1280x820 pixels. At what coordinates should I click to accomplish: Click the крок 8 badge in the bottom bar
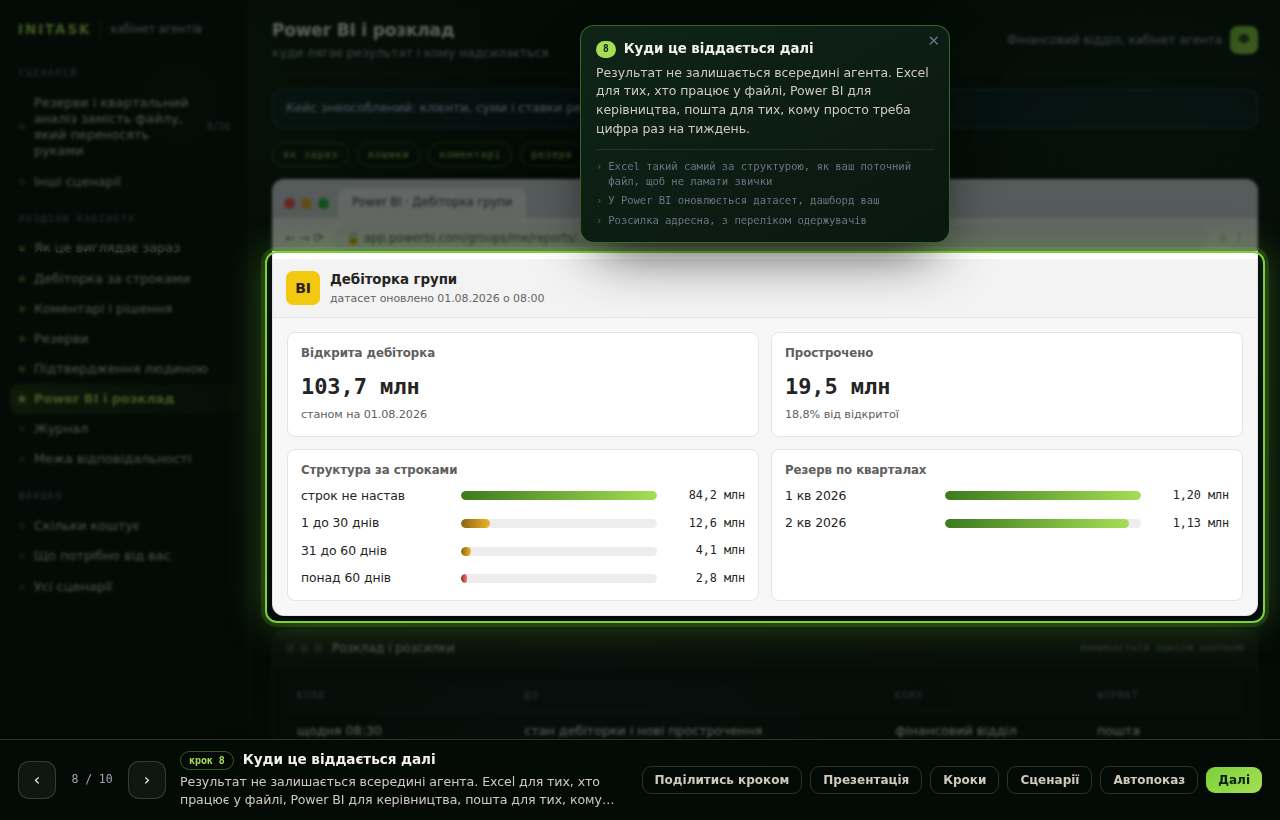(207, 760)
